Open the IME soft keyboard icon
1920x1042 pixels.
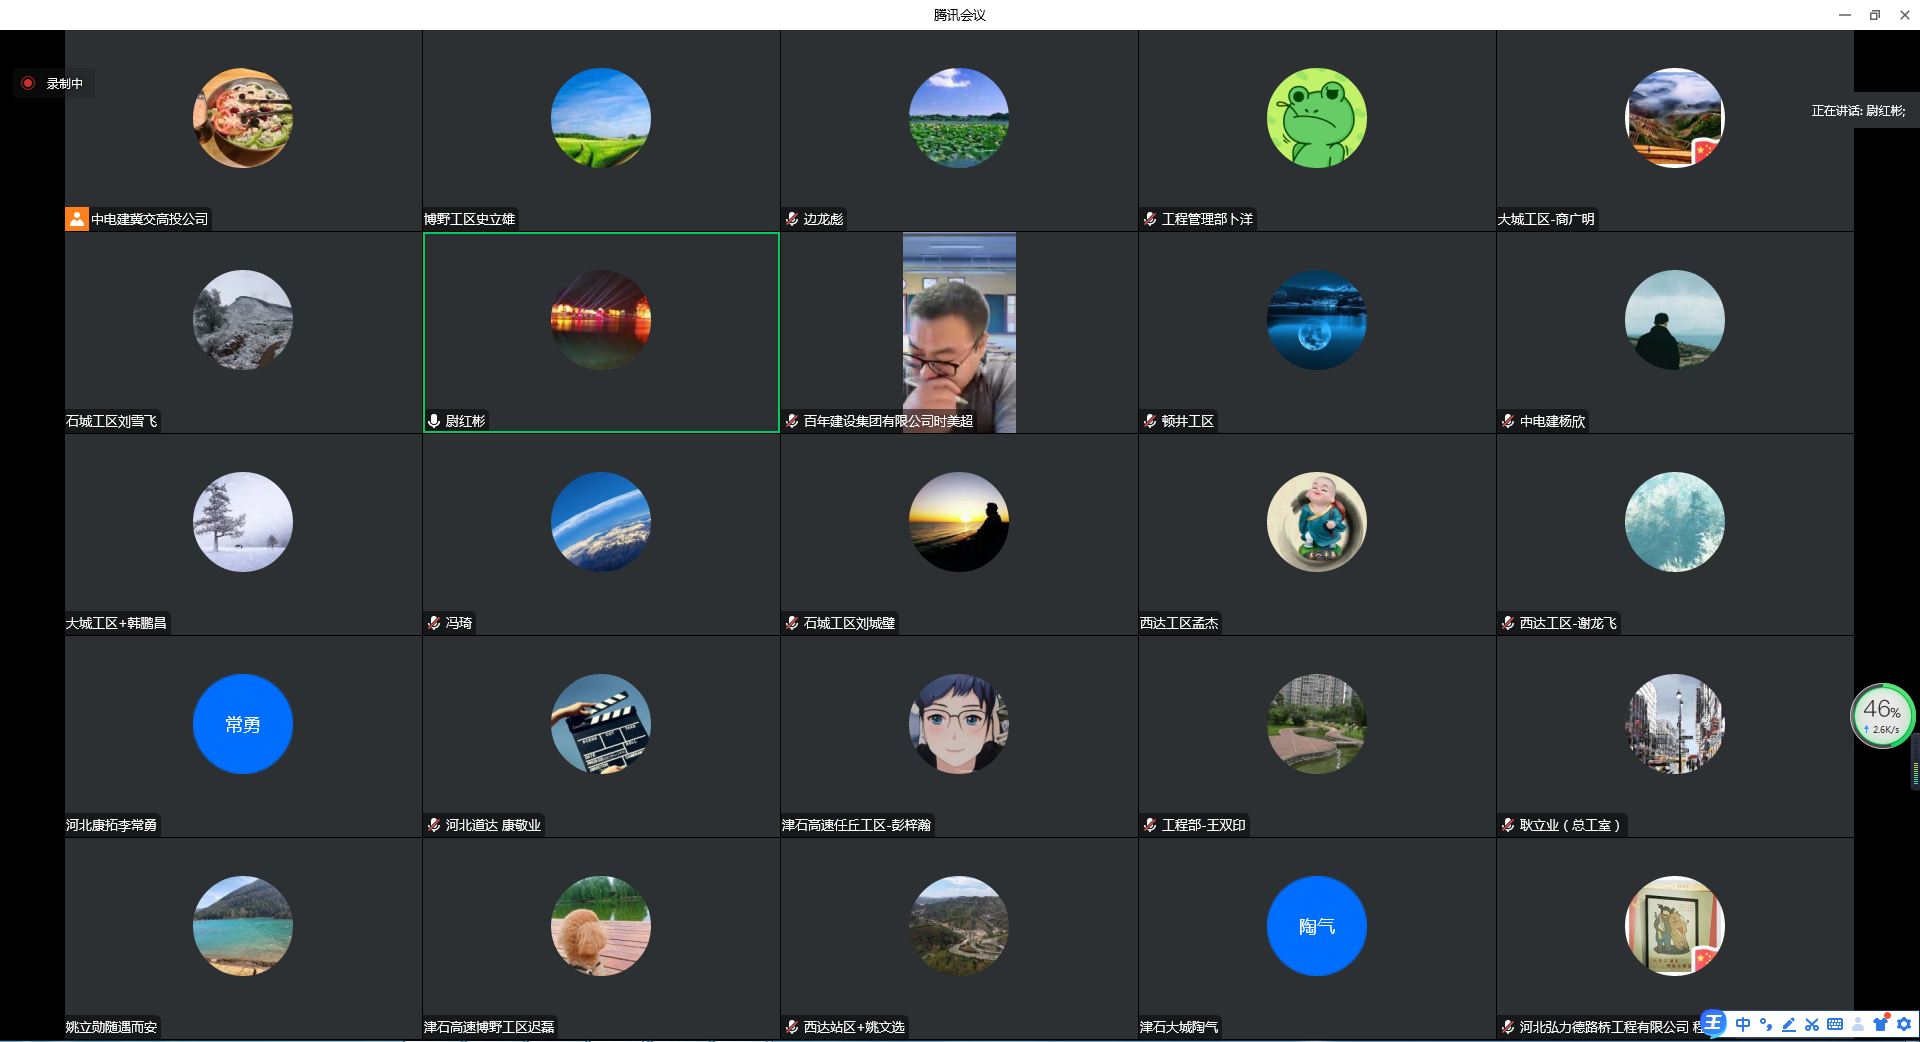(1834, 1024)
